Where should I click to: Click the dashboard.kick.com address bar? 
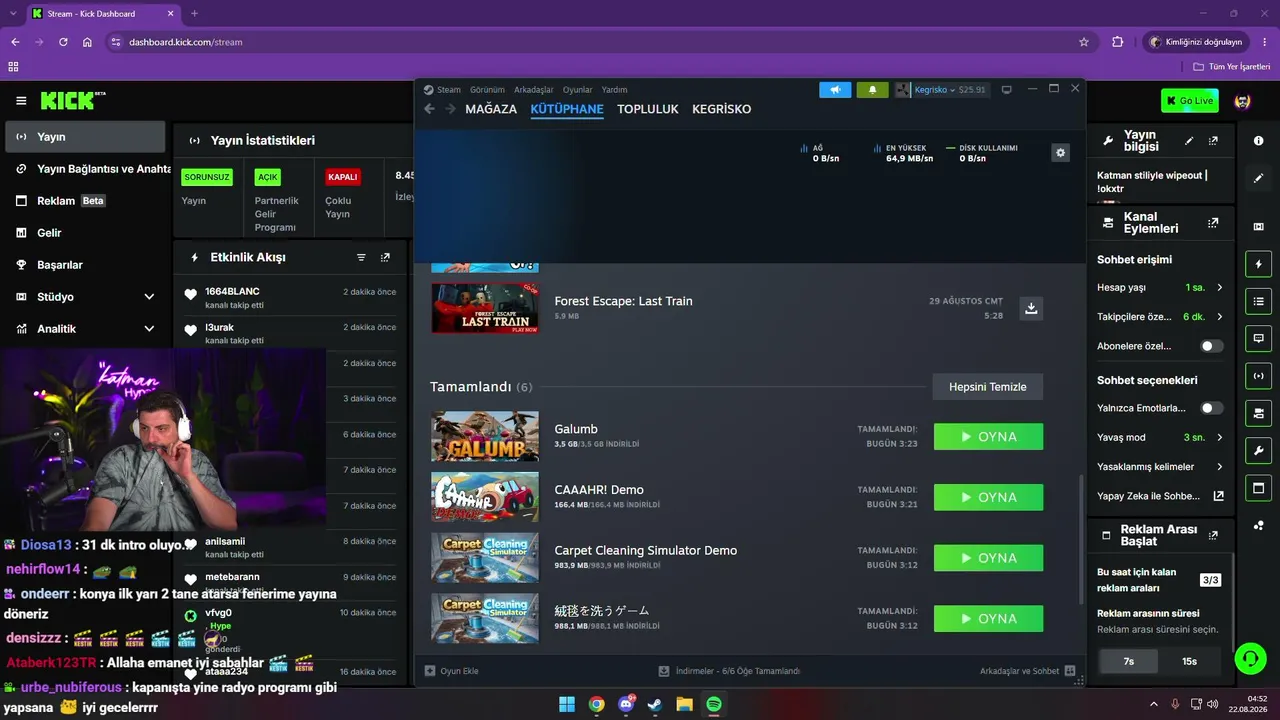coord(590,42)
